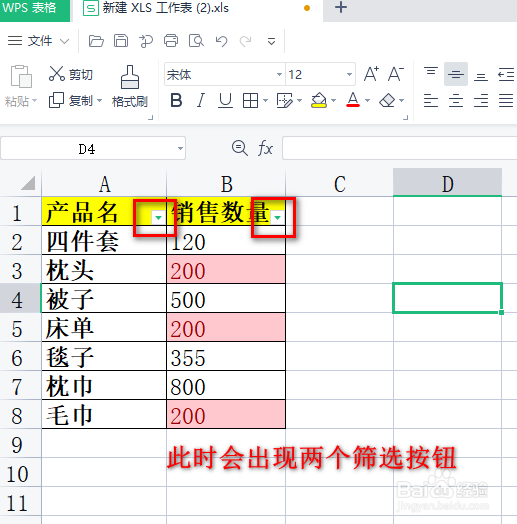The width and height of the screenshot is (517, 524).
Task: Select cell containing 毛巾
Action: click(x=104, y=414)
